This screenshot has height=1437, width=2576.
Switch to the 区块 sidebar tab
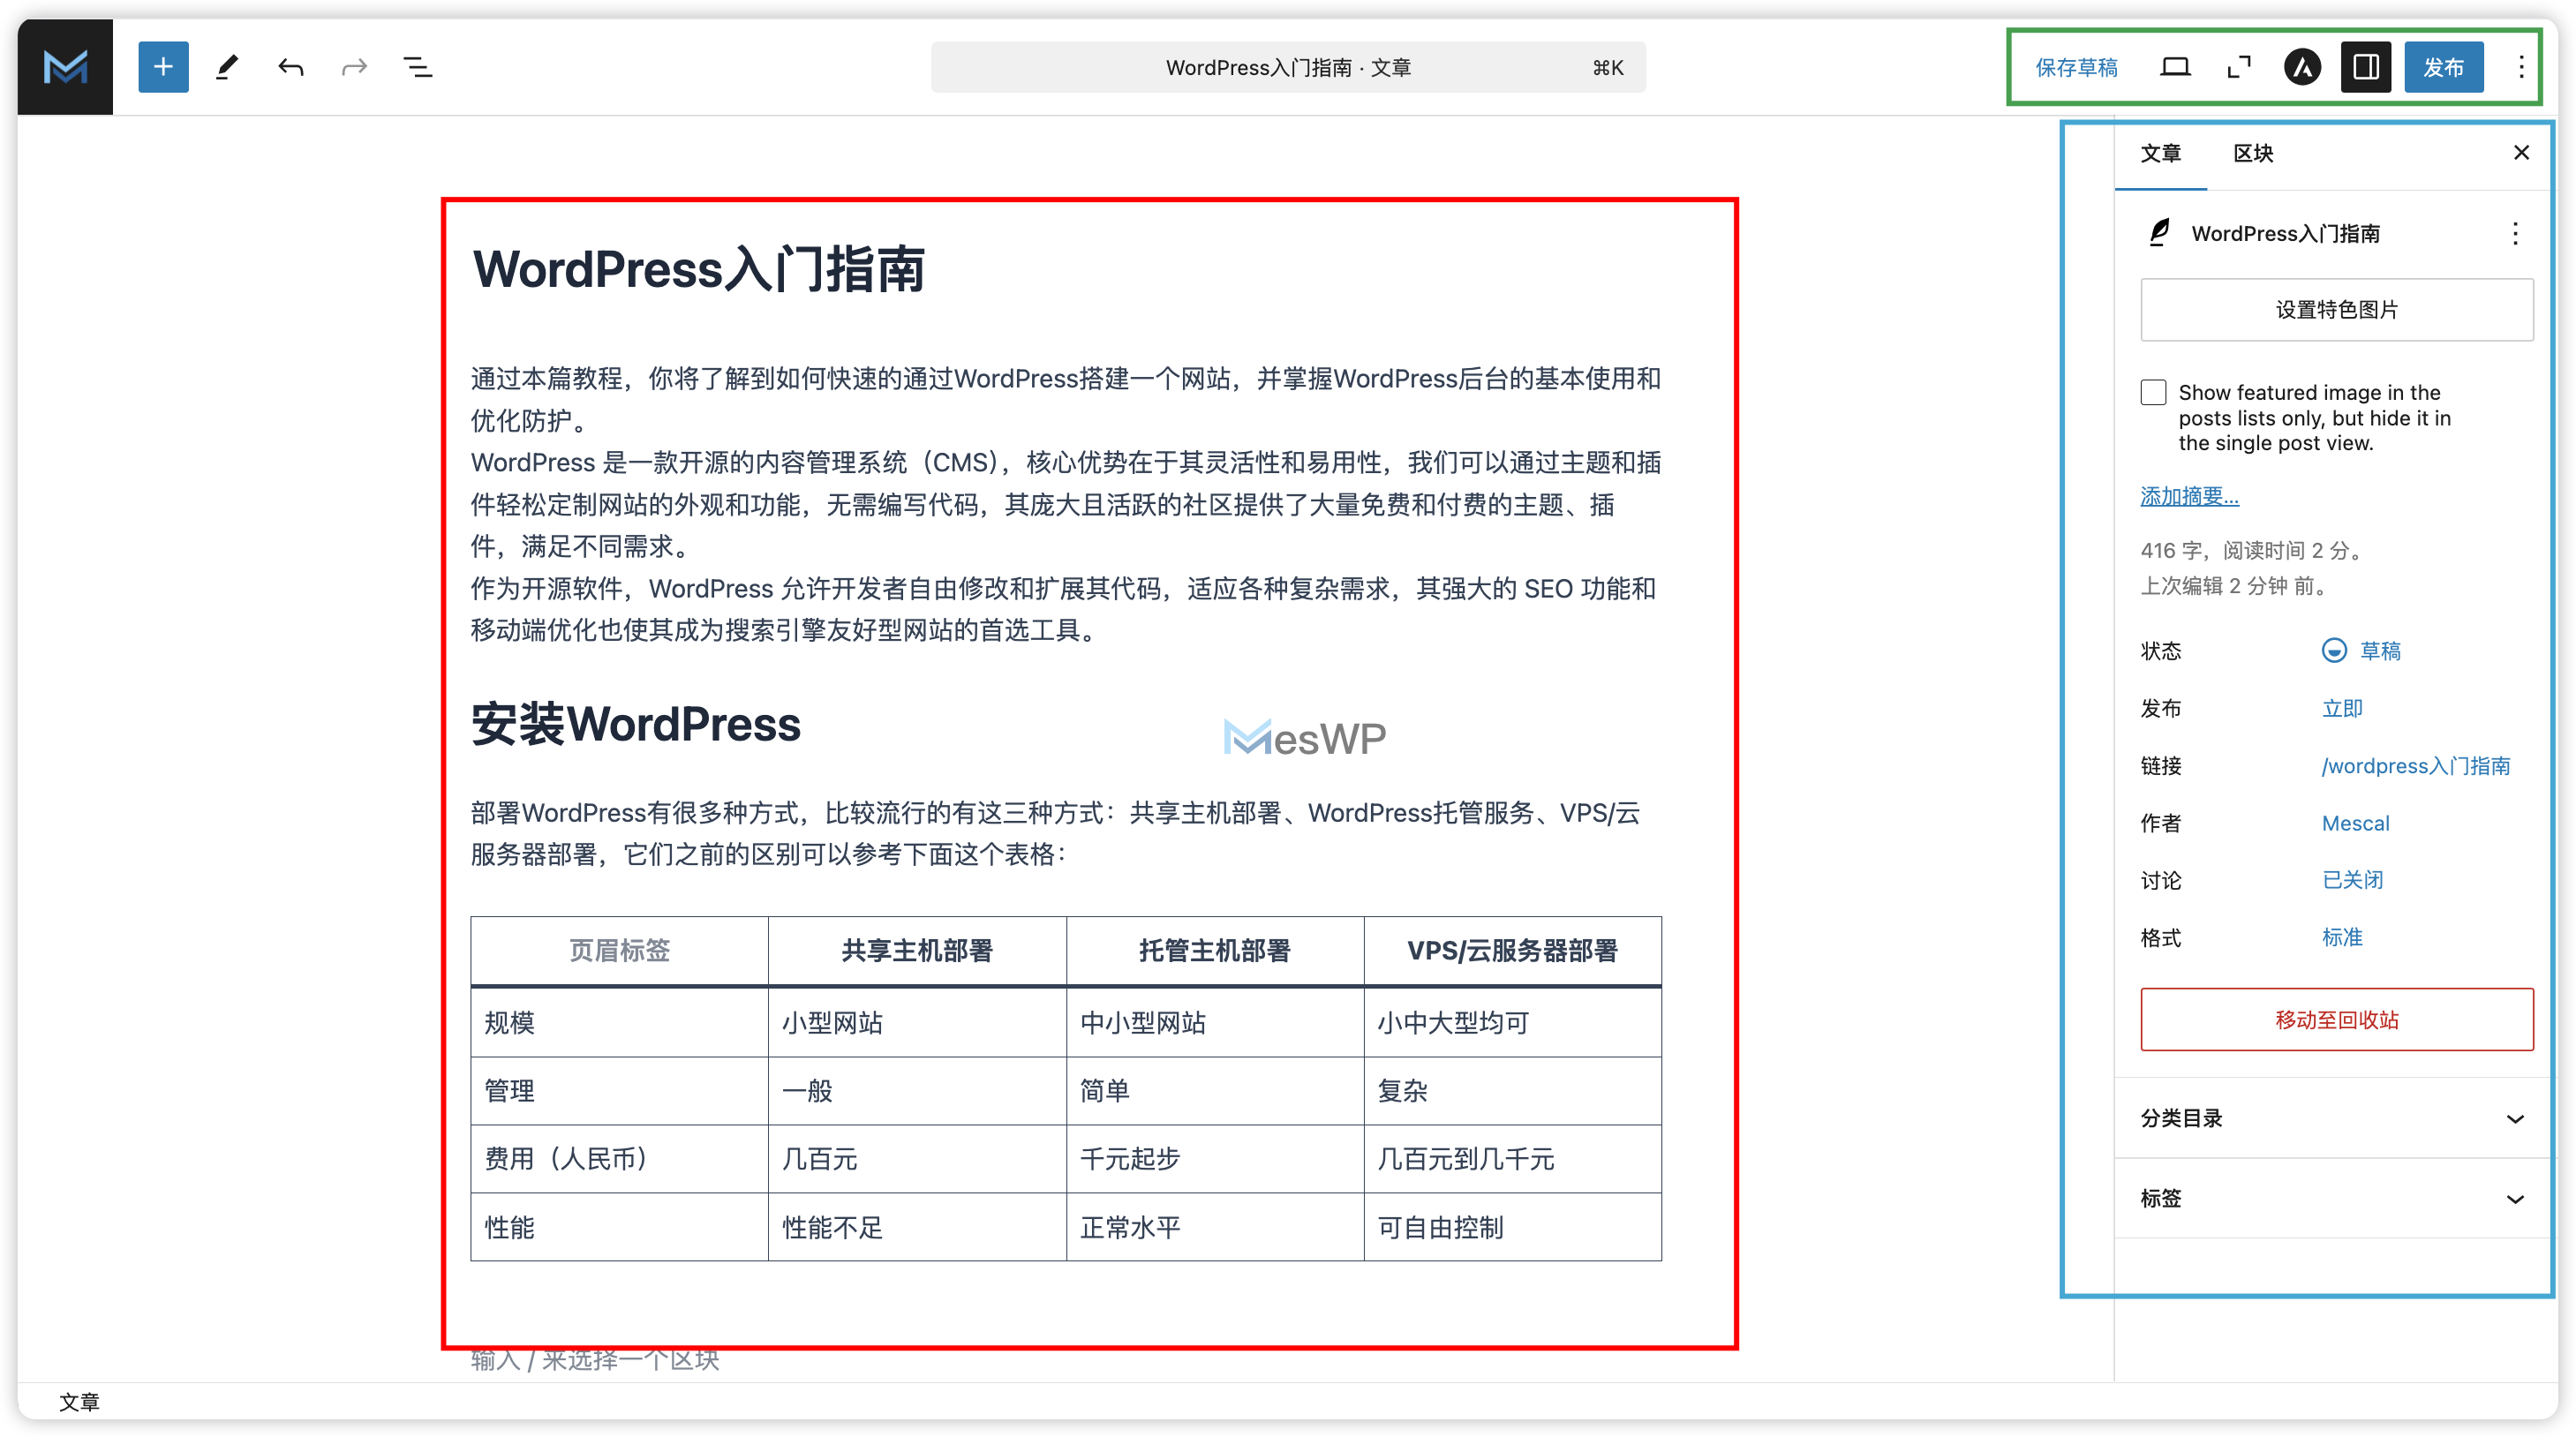tap(2253, 153)
